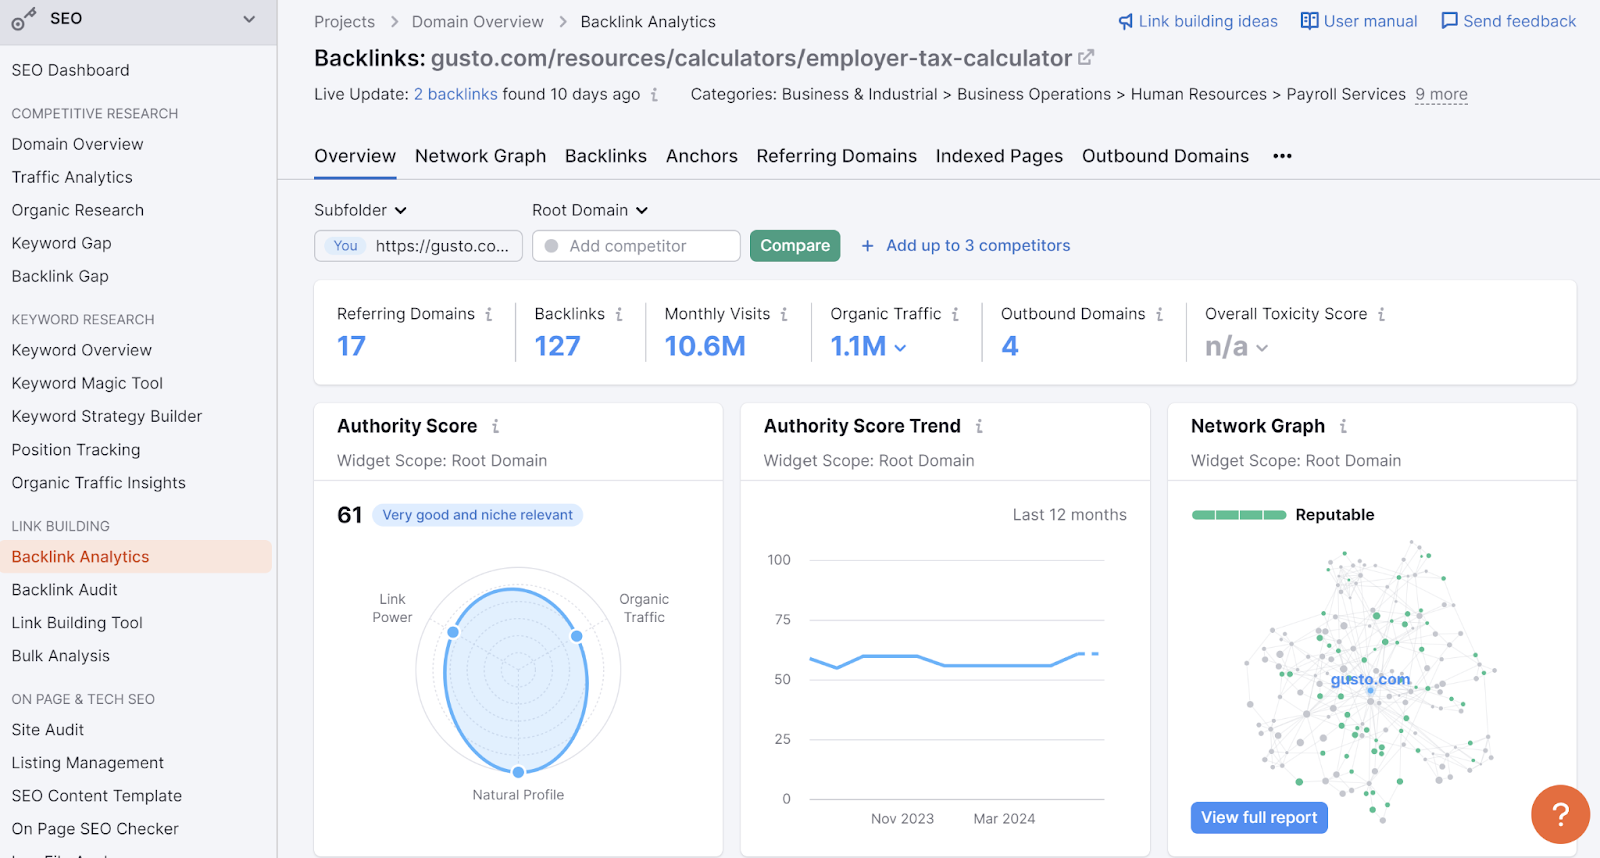Open the Indexed Pages tab
Image resolution: width=1600 pixels, height=858 pixels.
(x=999, y=156)
